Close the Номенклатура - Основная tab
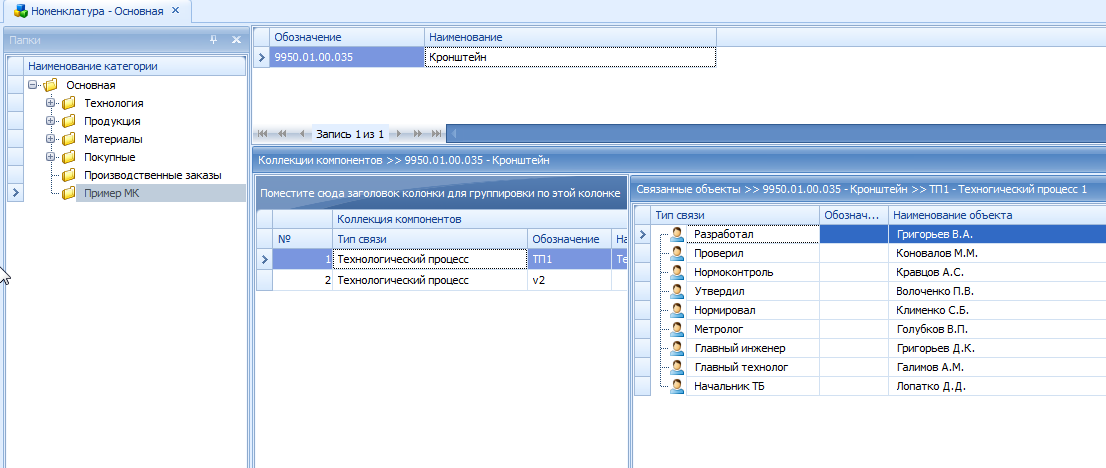This screenshot has width=1106, height=468. tap(176, 11)
